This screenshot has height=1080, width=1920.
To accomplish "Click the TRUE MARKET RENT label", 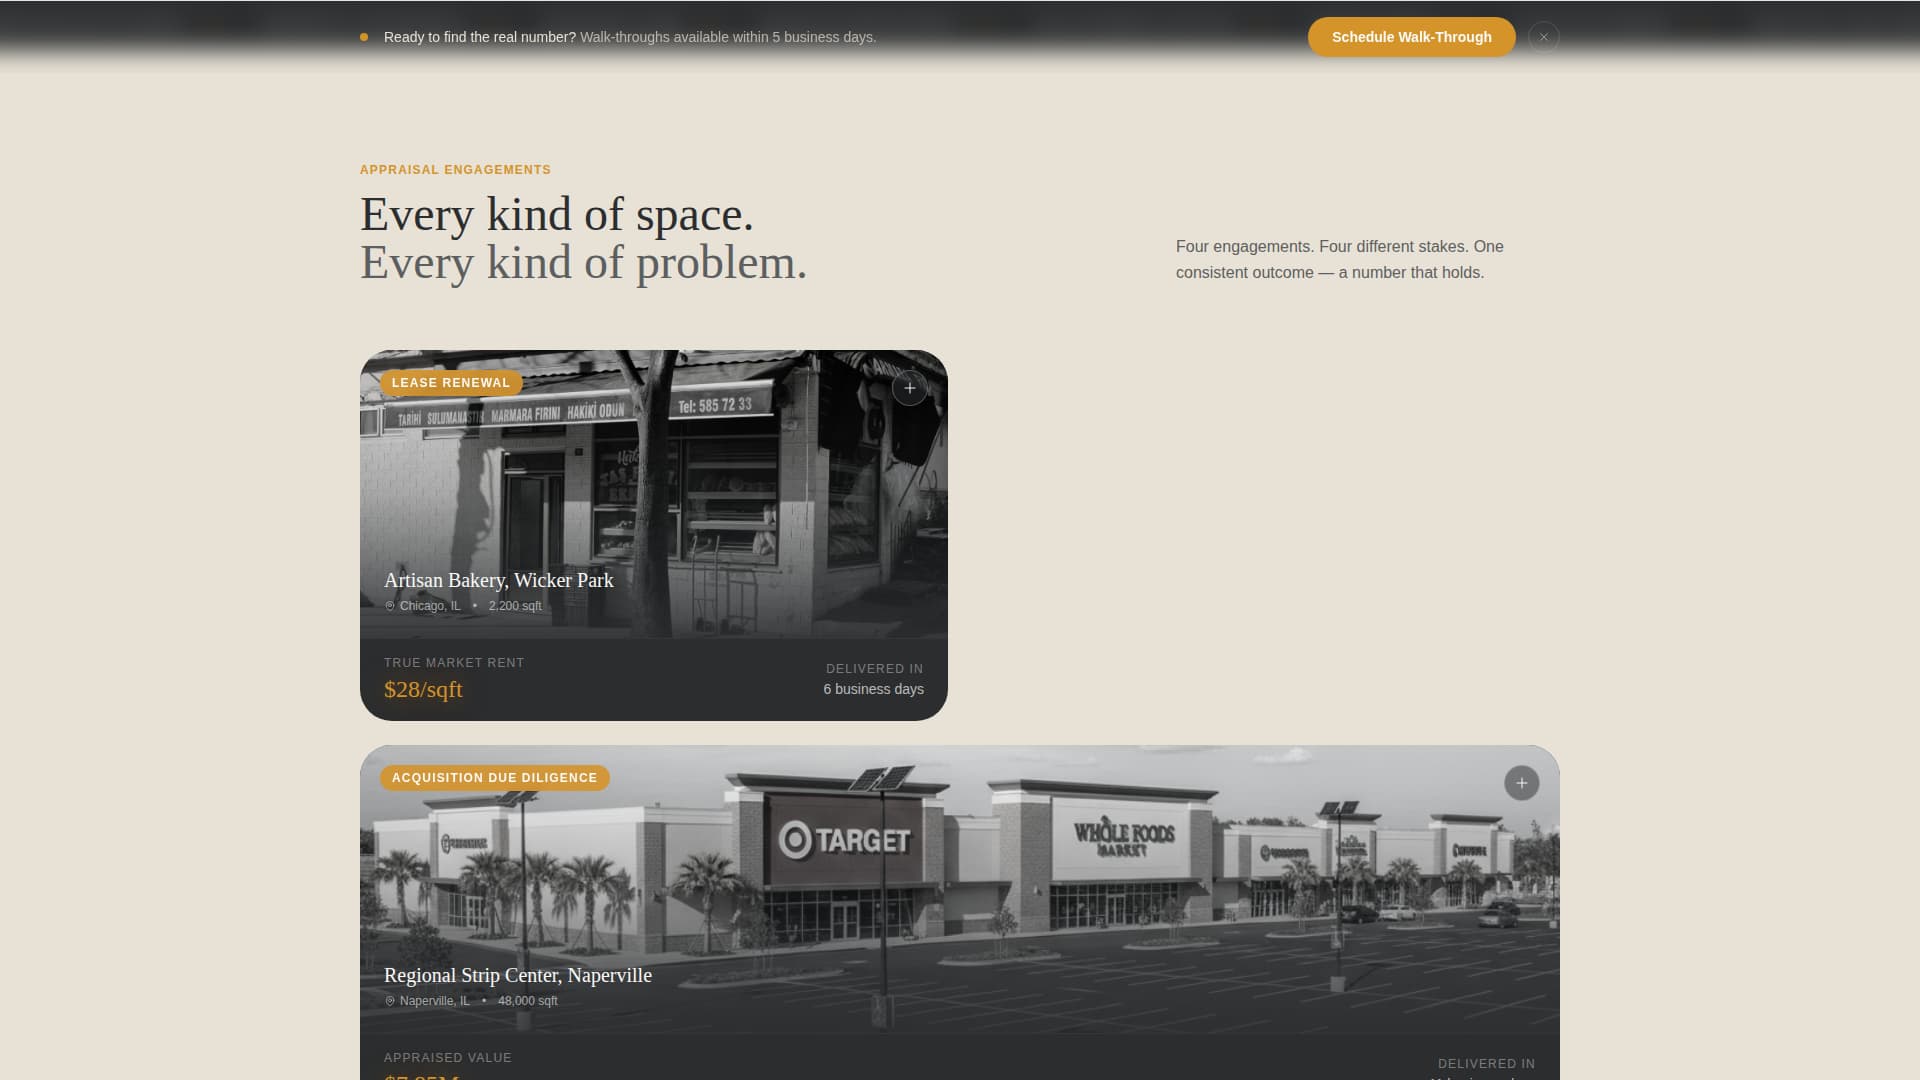I will (454, 662).
